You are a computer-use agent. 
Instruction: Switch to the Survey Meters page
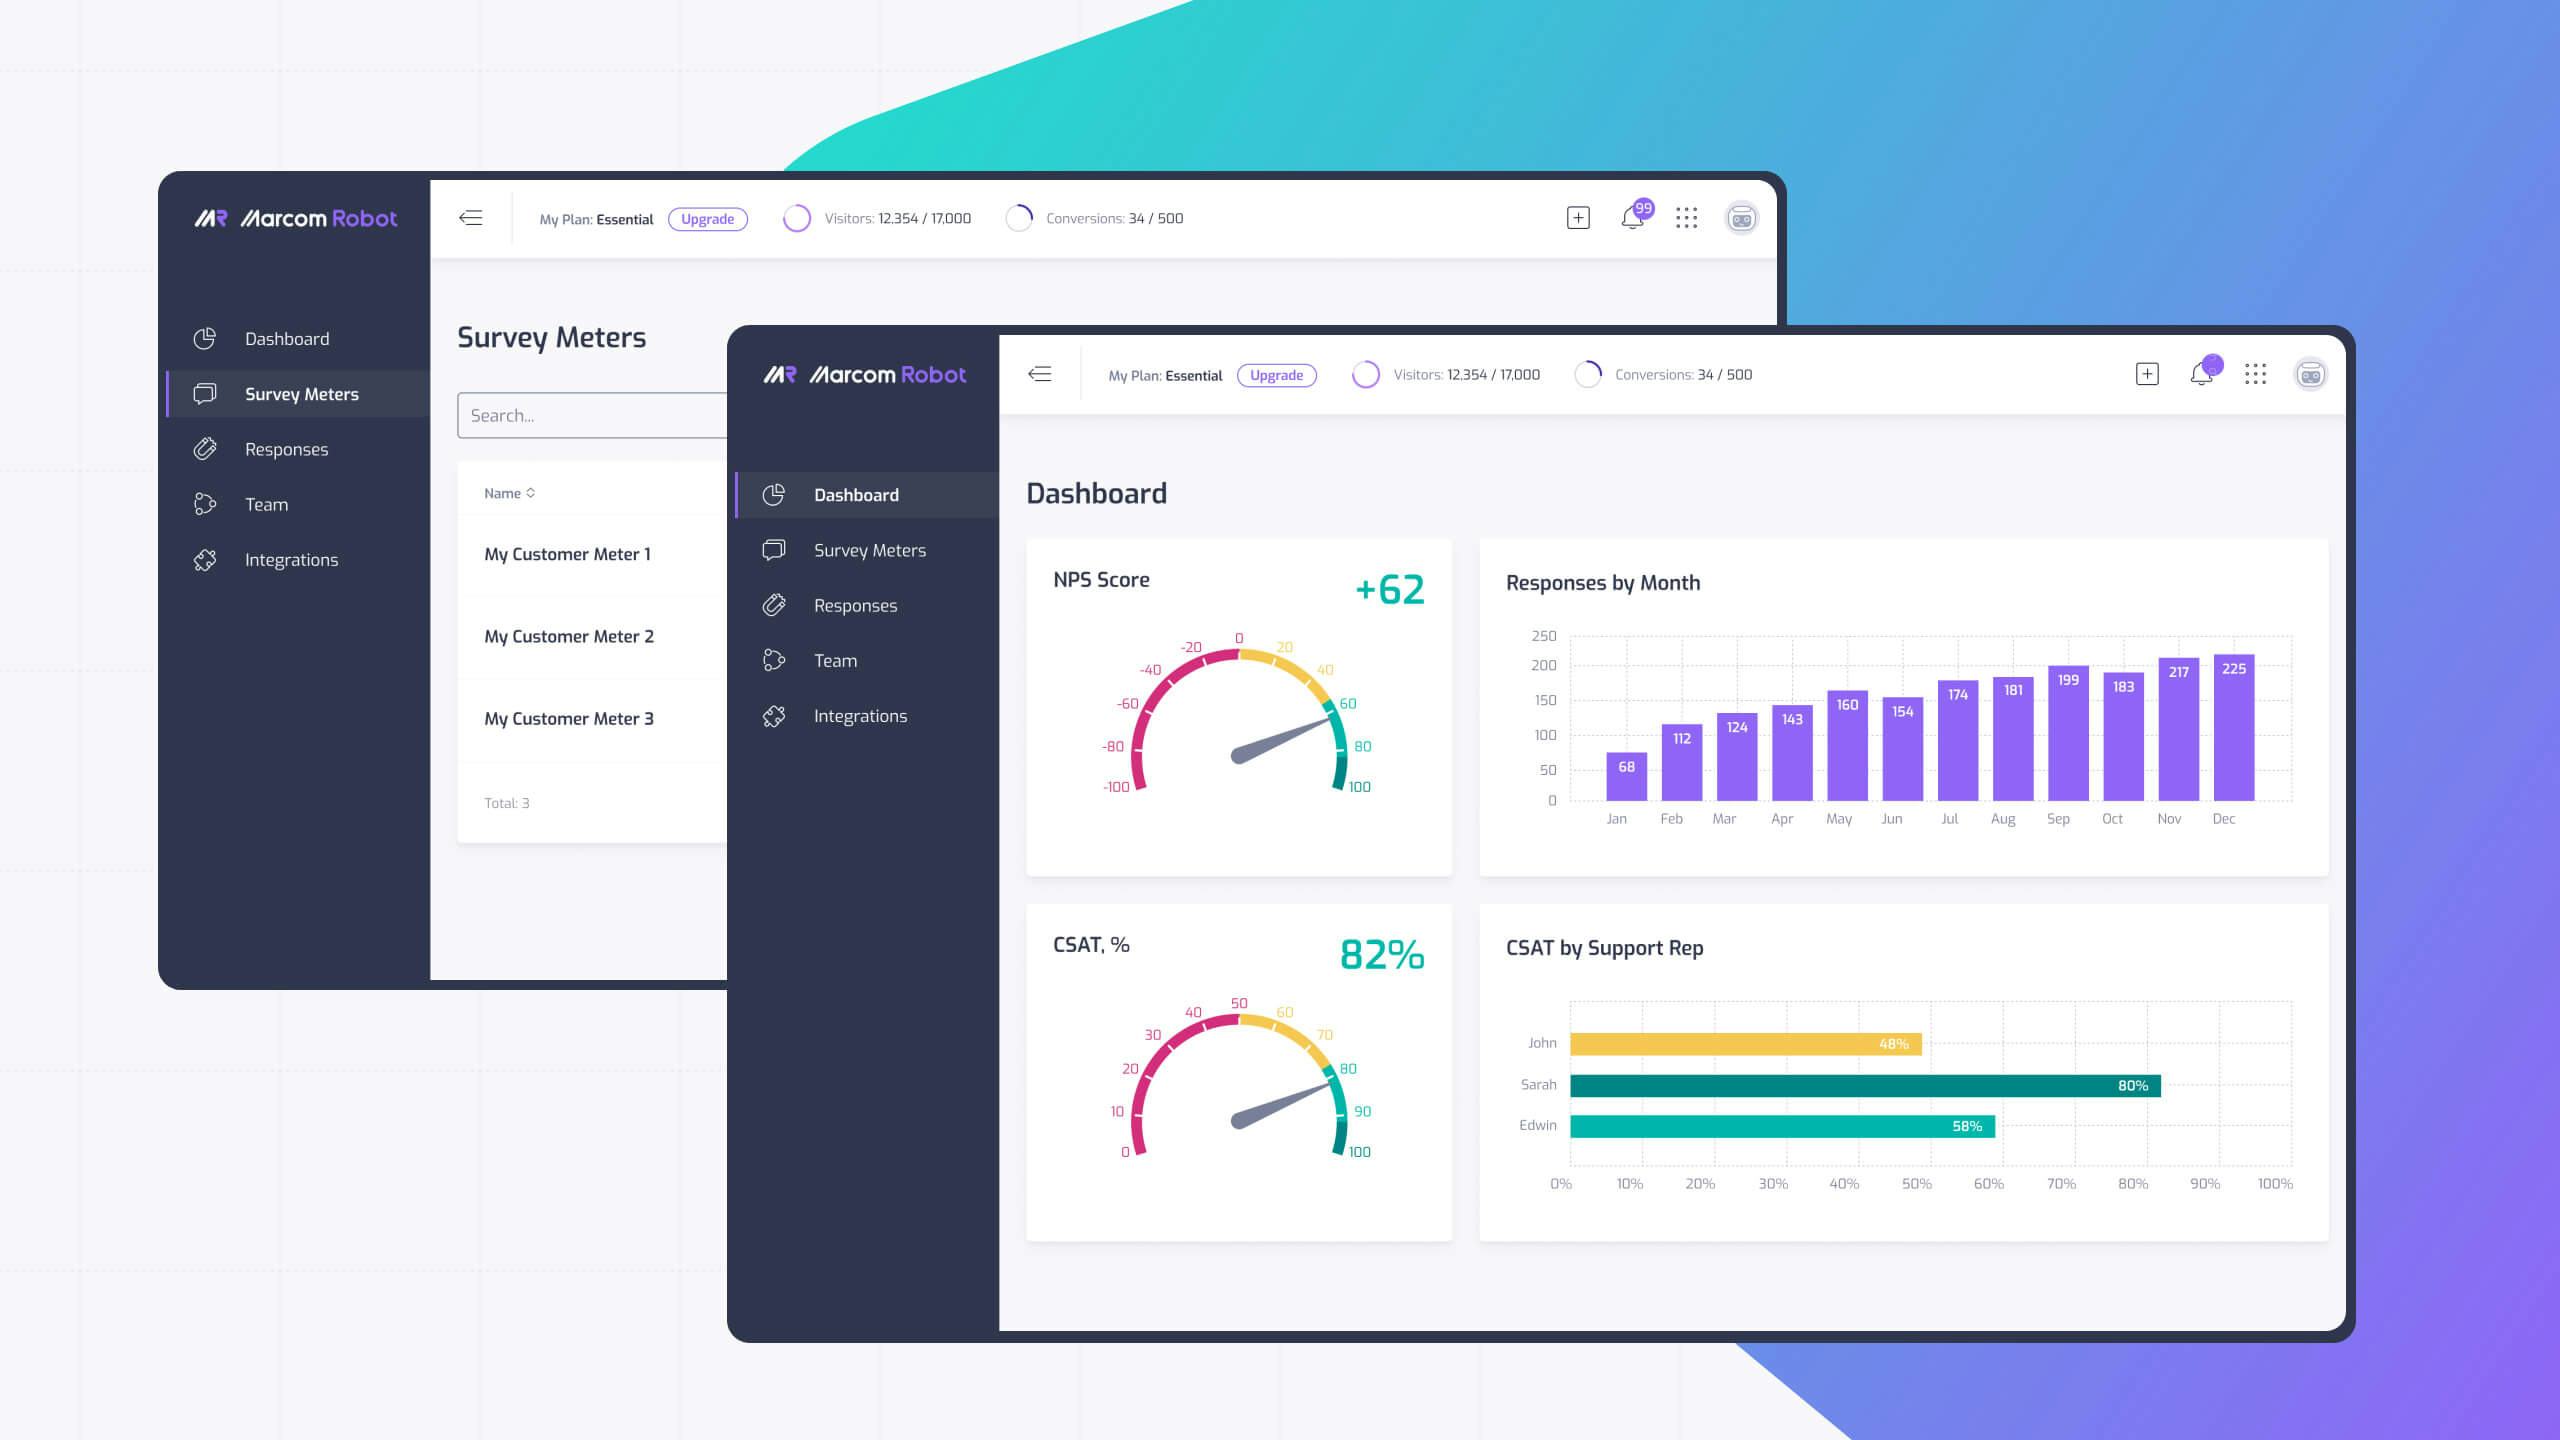pos(869,550)
